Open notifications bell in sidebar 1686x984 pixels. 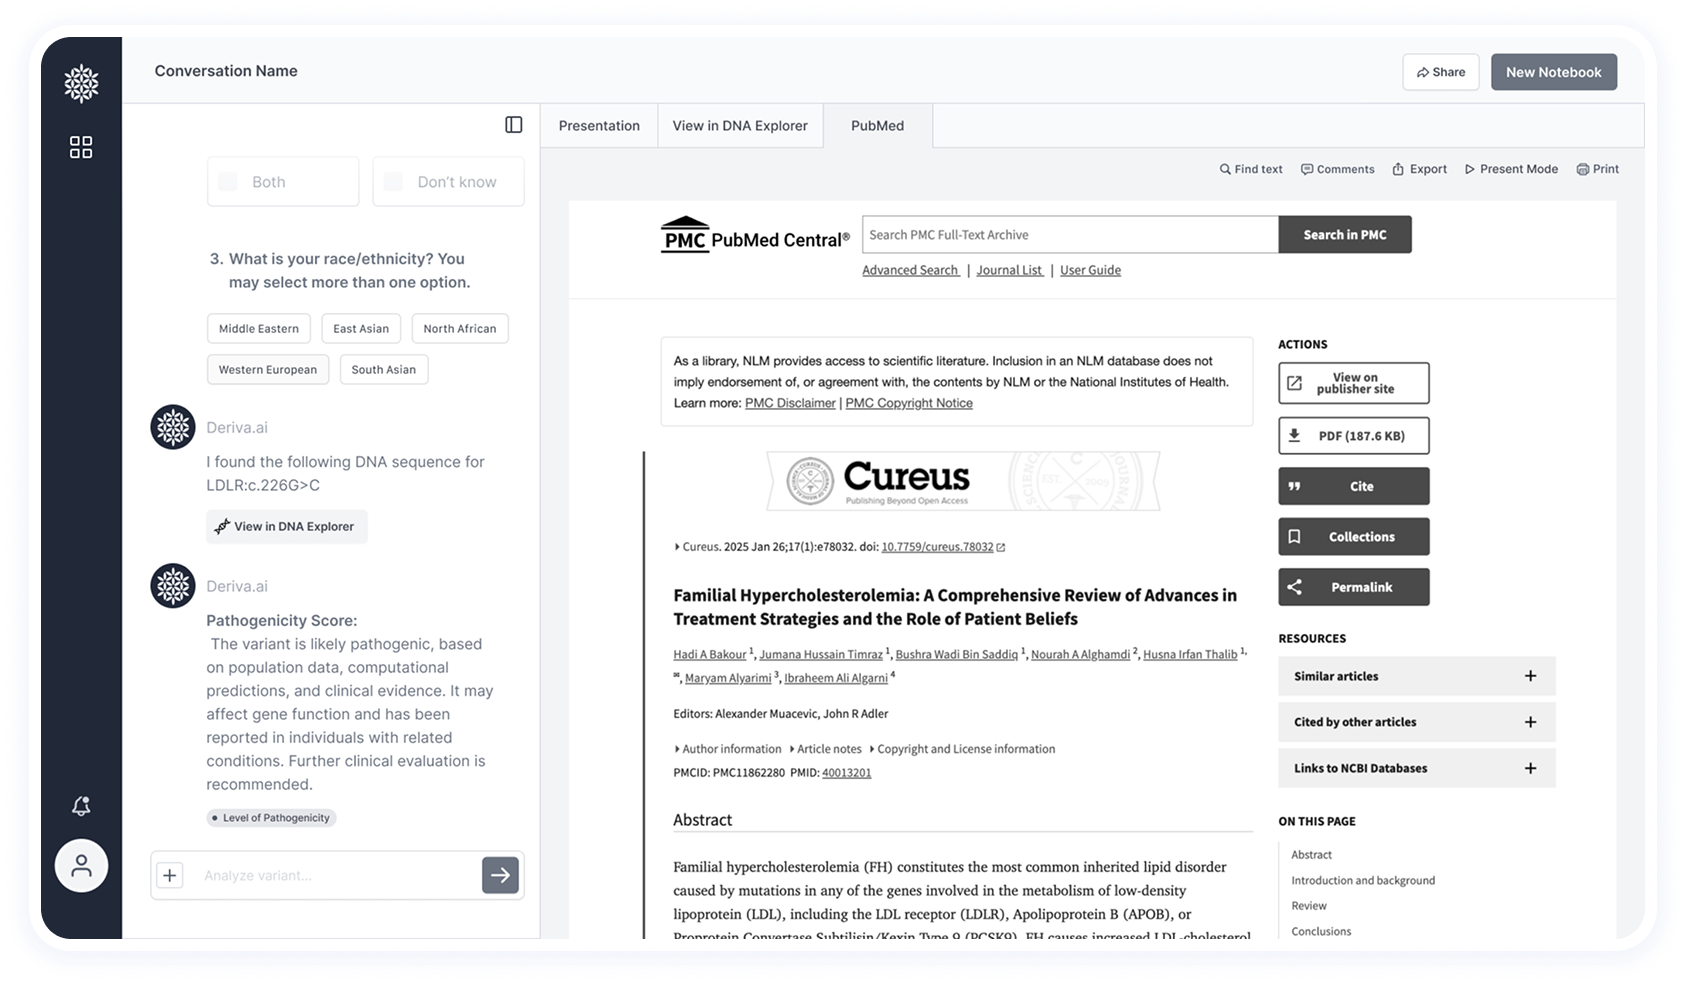[x=81, y=806]
